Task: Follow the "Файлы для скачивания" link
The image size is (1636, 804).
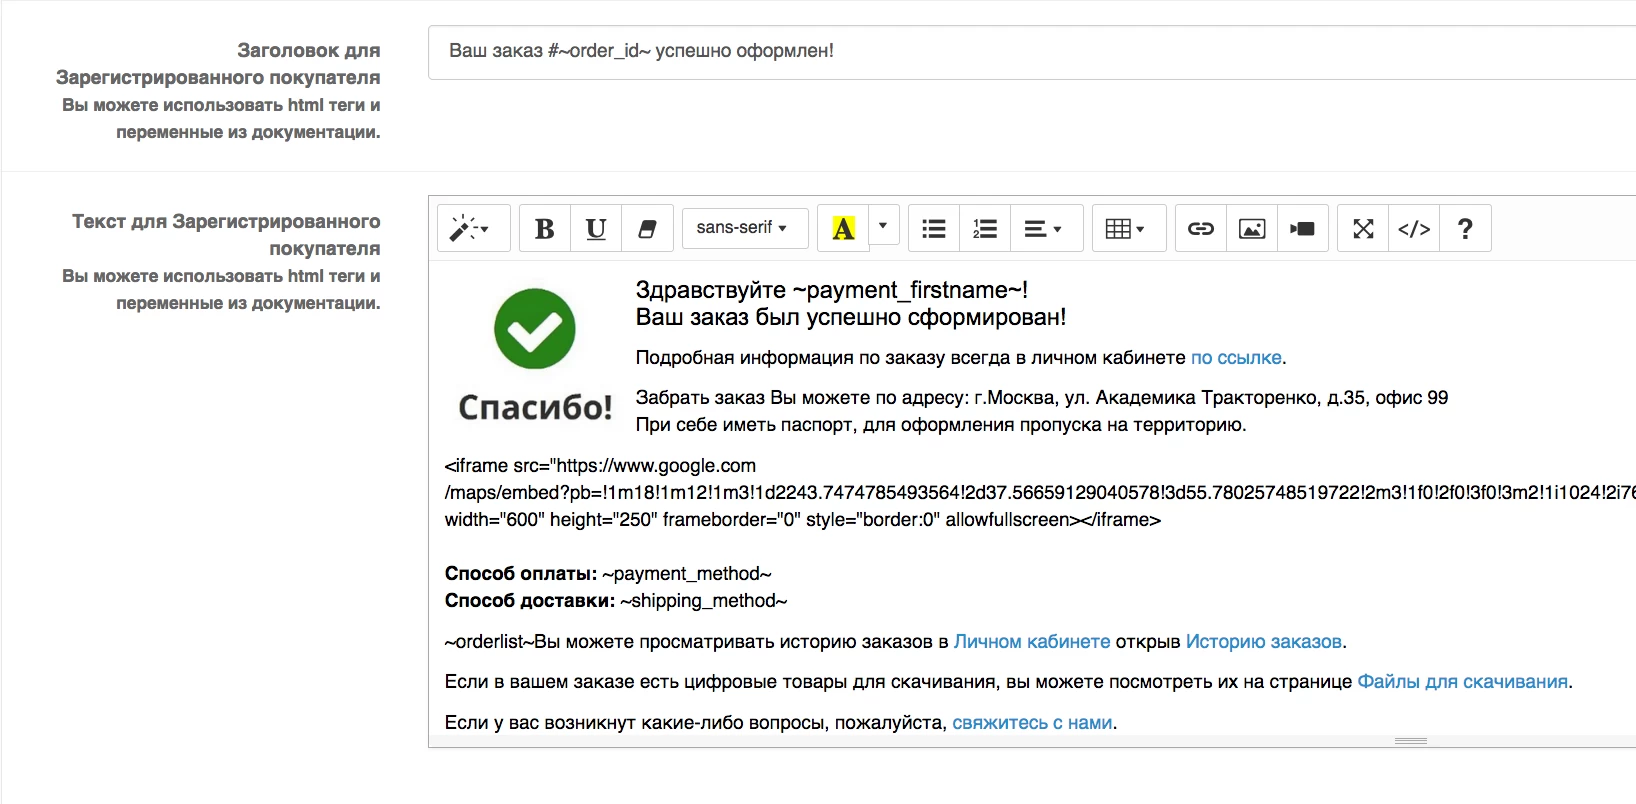Action: tap(1462, 682)
